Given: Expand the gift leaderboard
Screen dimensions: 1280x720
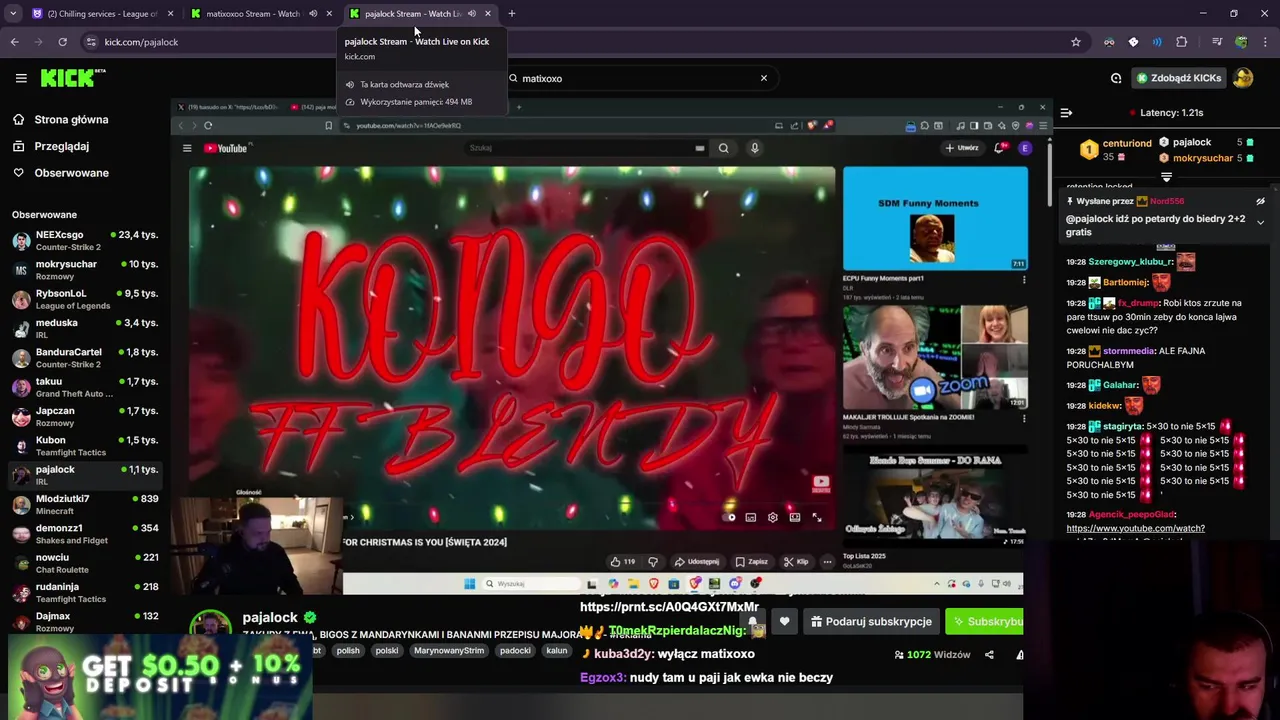Looking at the screenshot, I should (x=1166, y=177).
